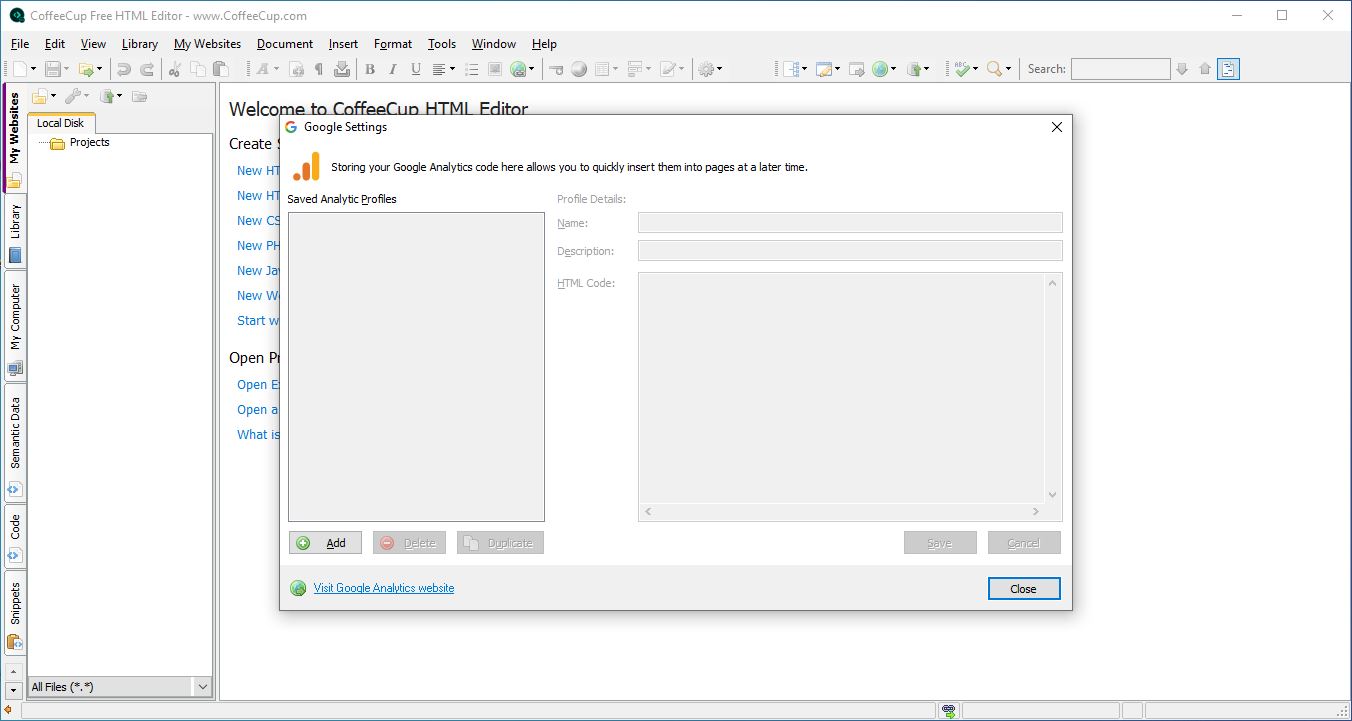Click the Font letter A icon
This screenshot has height=721, width=1352.
click(263, 69)
